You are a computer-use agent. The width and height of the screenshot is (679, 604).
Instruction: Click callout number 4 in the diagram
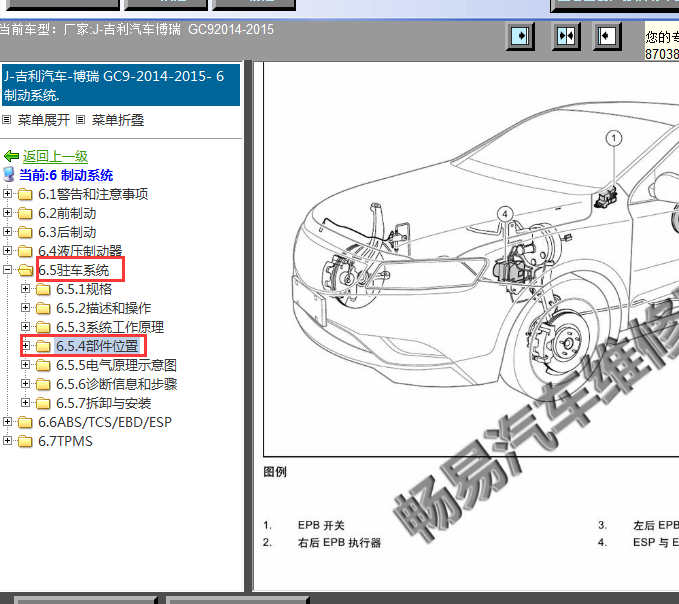pyautogui.click(x=505, y=213)
